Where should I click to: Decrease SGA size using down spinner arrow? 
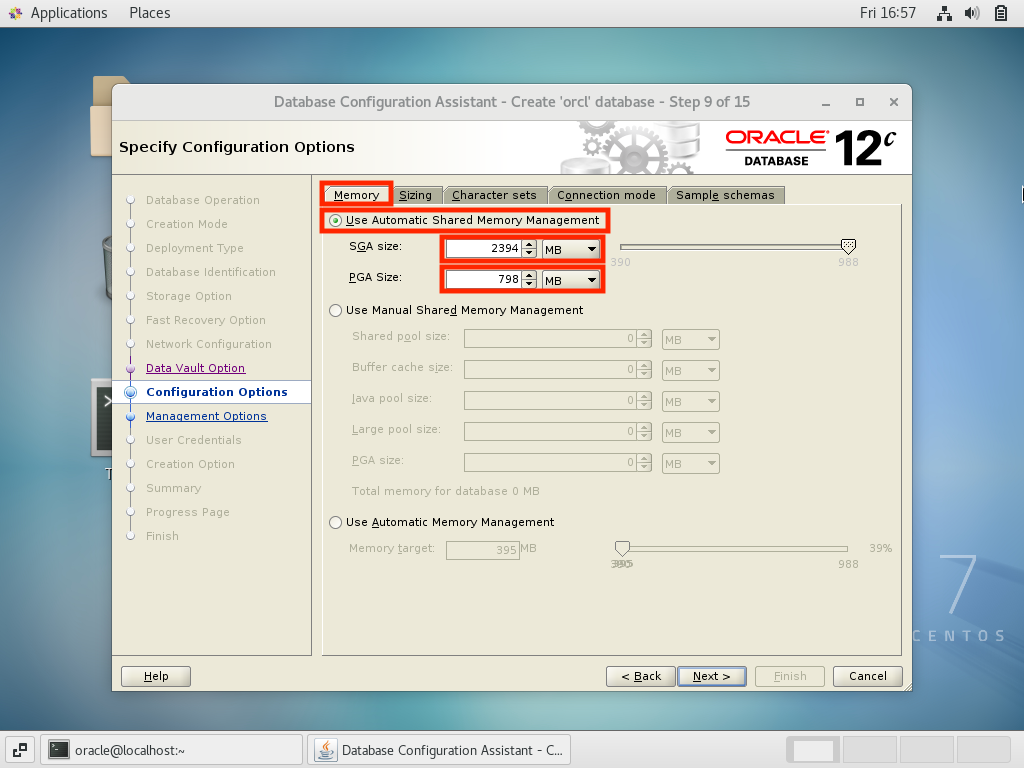pos(530,253)
